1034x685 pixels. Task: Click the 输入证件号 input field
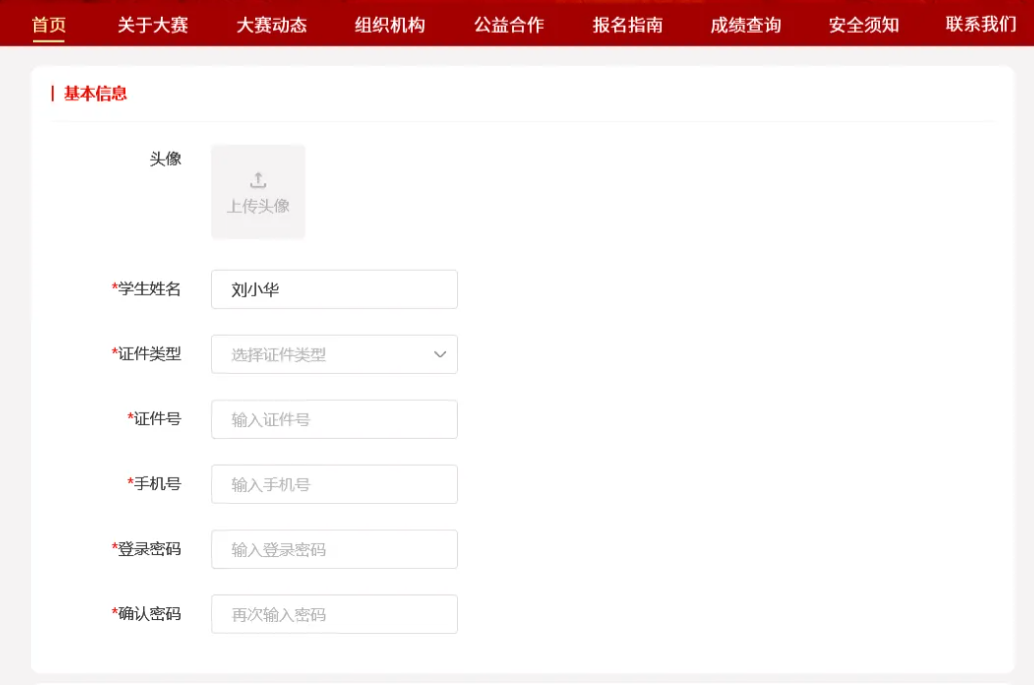tap(334, 419)
